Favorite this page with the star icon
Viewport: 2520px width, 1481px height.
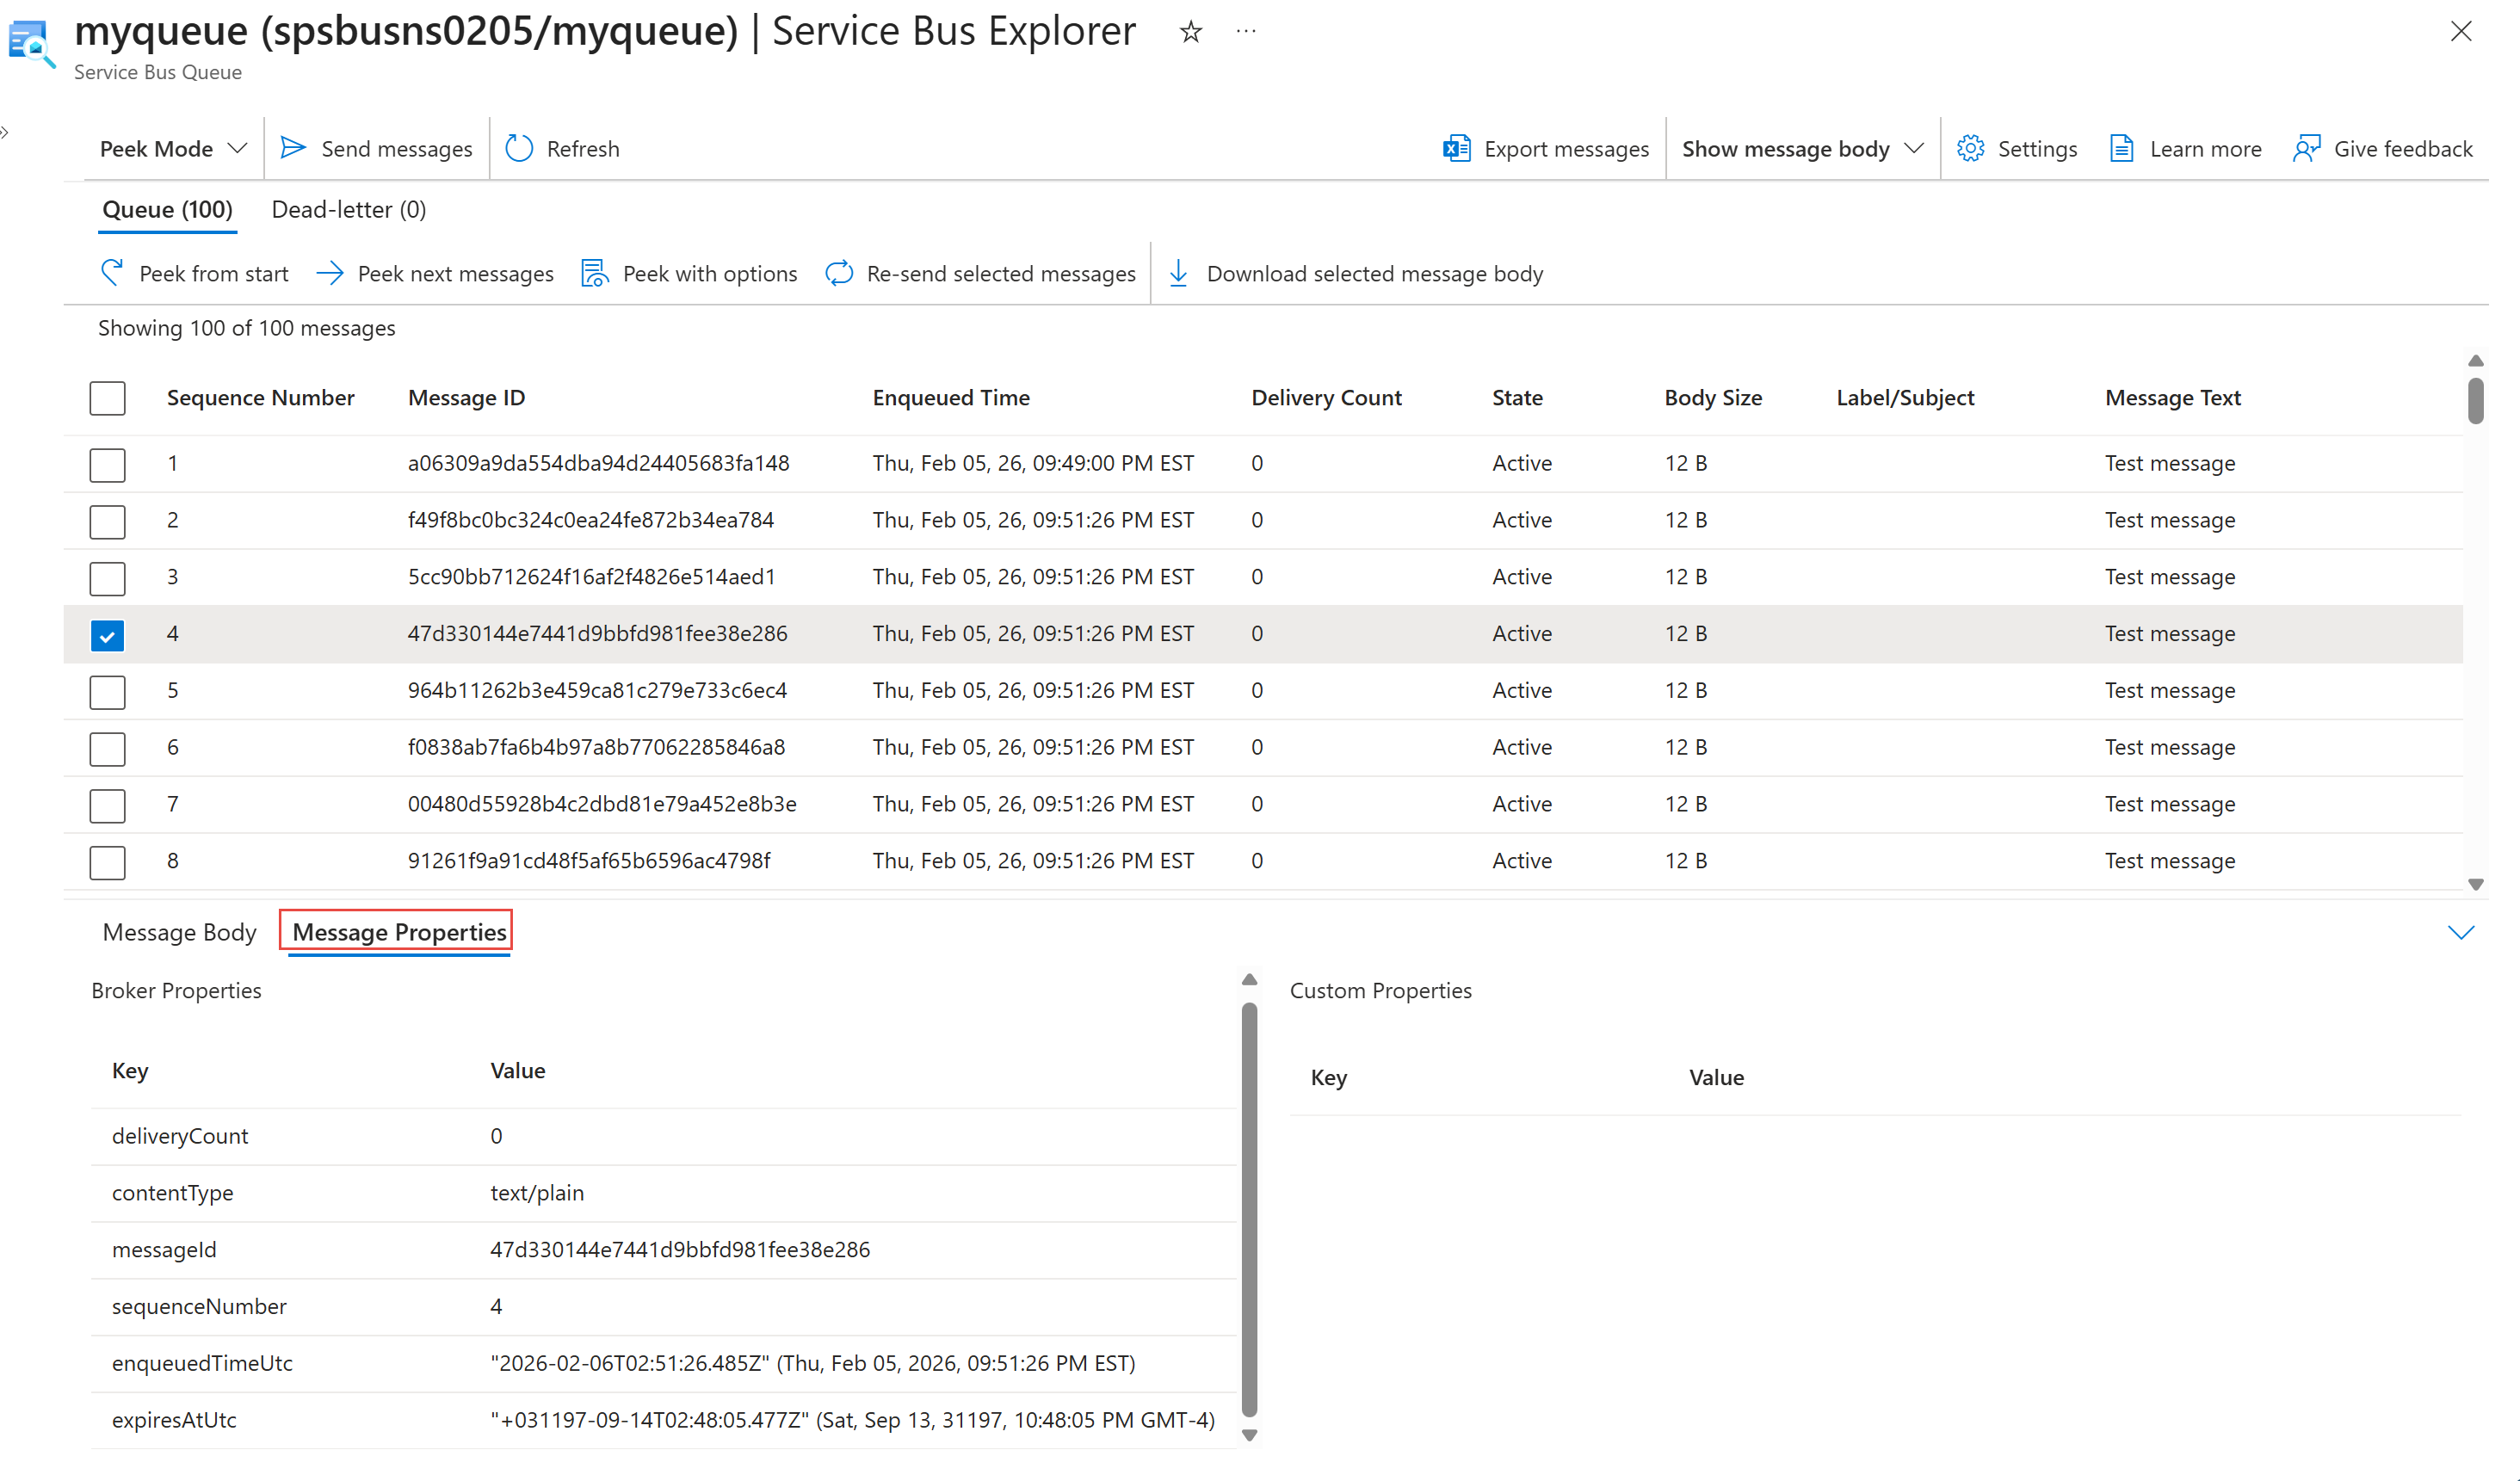1190,32
